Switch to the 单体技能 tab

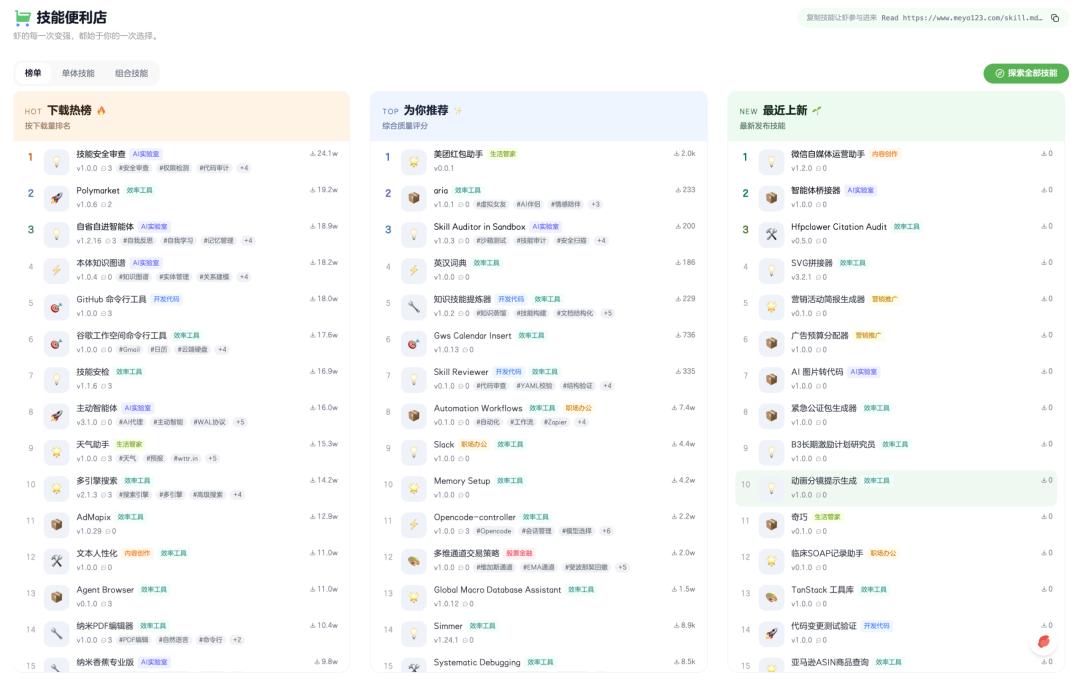coord(78,73)
